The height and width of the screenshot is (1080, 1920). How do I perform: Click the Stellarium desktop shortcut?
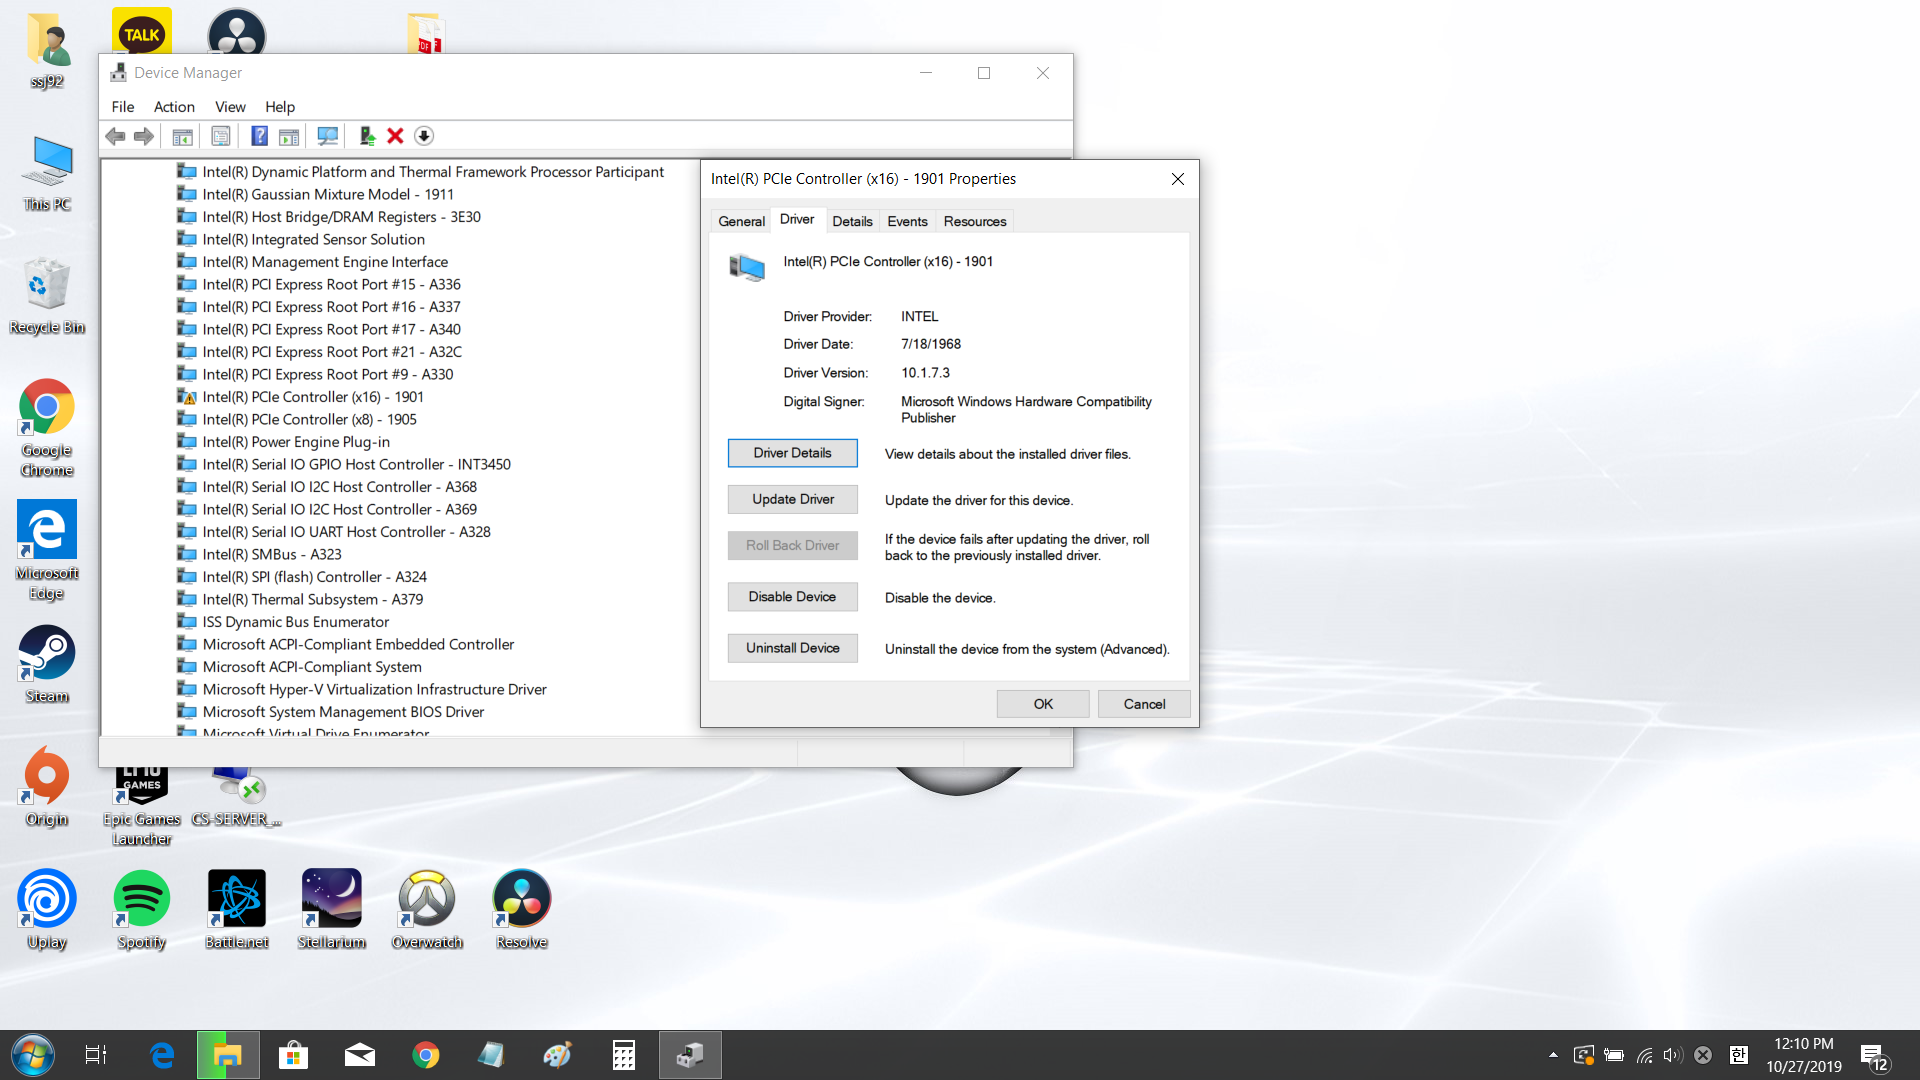coord(332,910)
